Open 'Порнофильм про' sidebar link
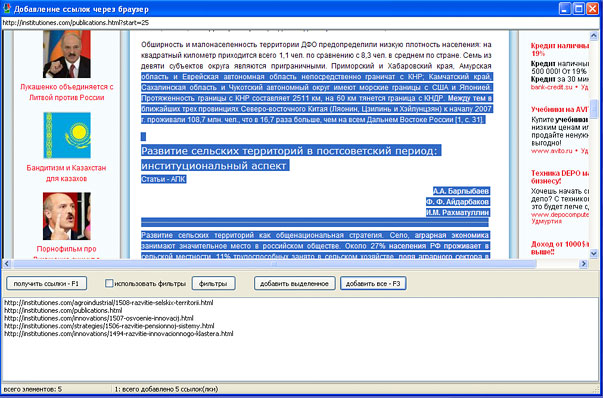 67,249
